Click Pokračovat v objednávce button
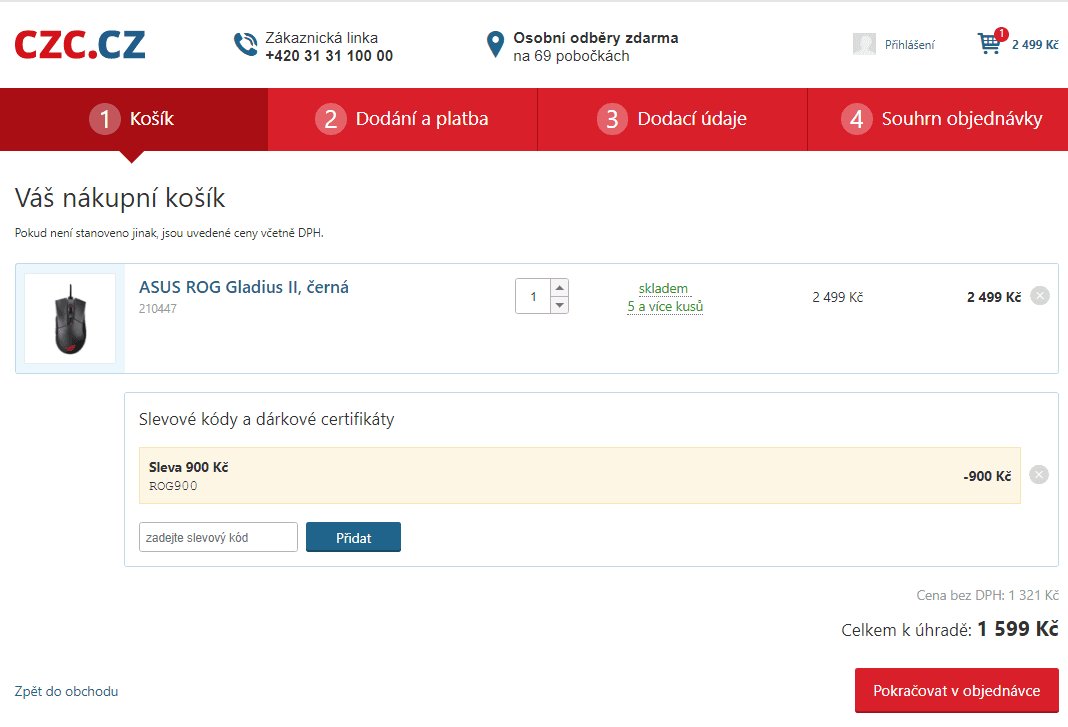Viewport: 1068px width, 727px height. tap(956, 690)
